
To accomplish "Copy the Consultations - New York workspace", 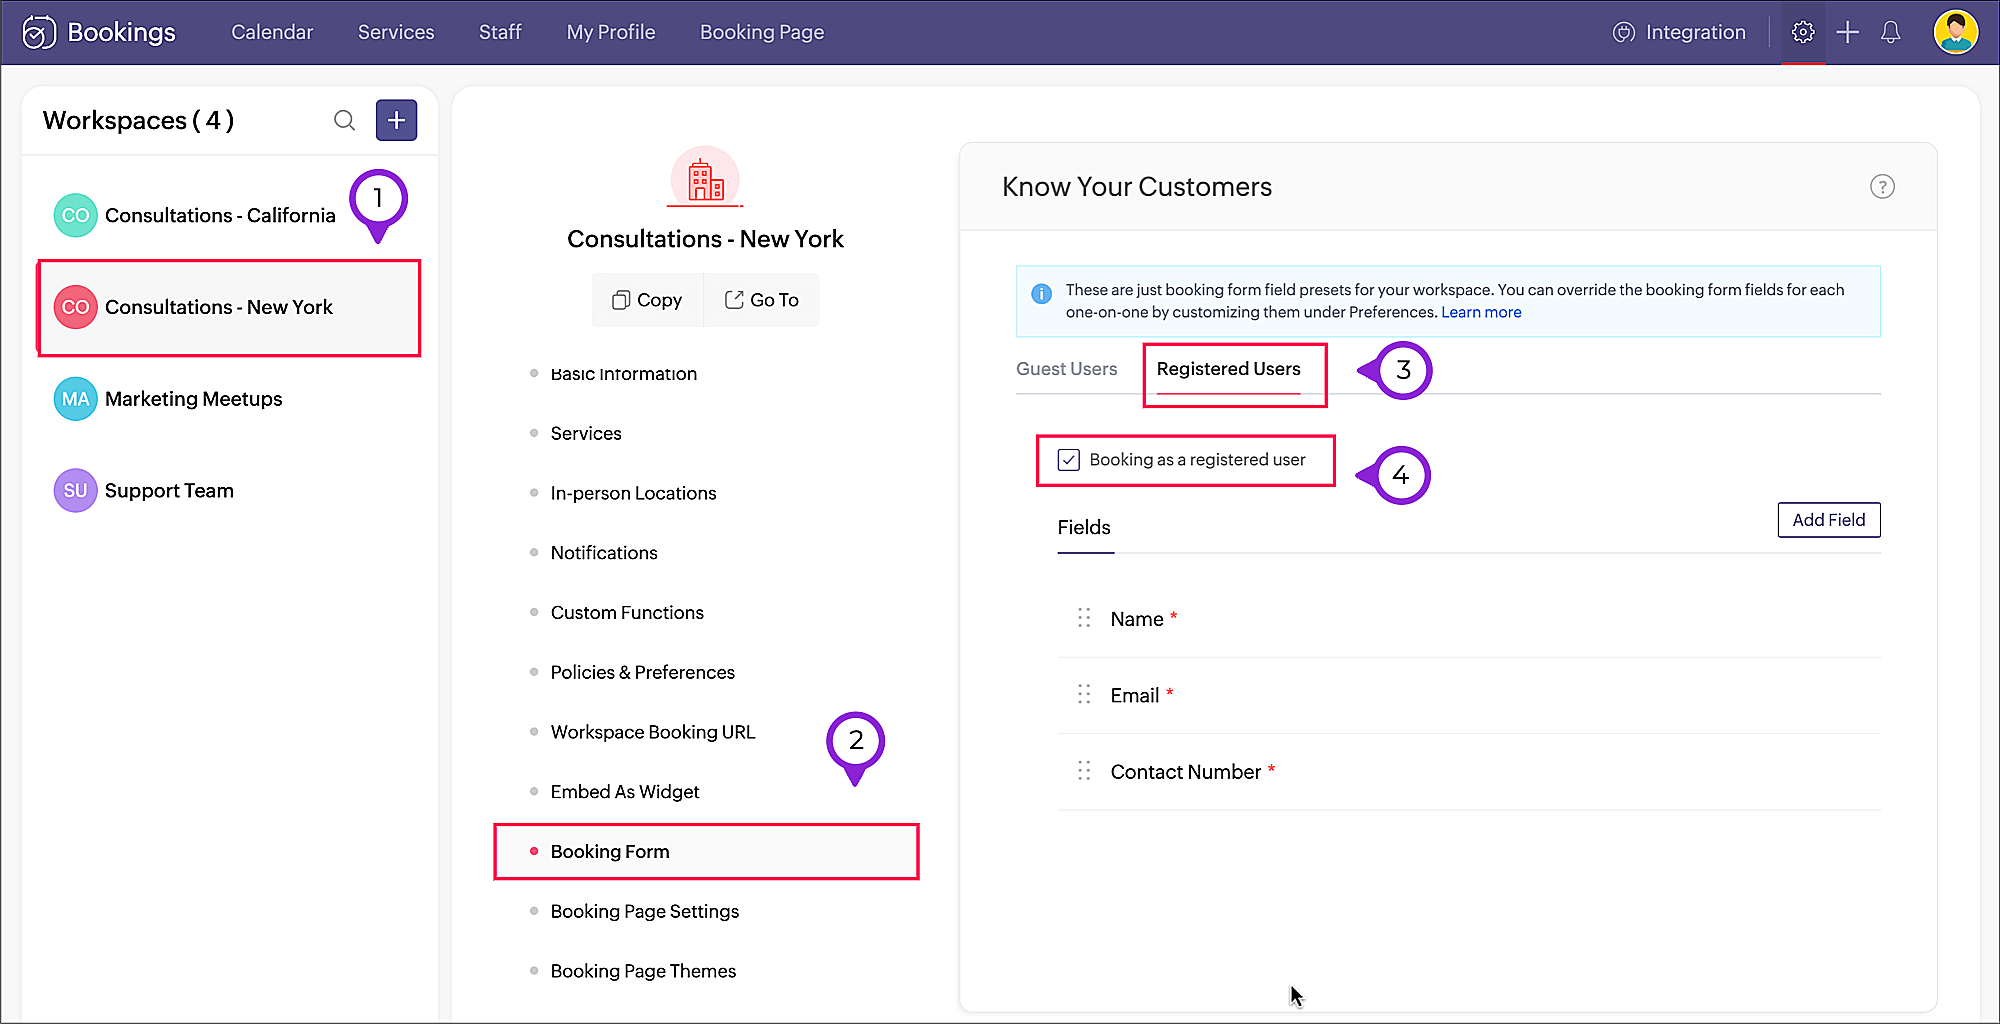I will click(647, 300).
